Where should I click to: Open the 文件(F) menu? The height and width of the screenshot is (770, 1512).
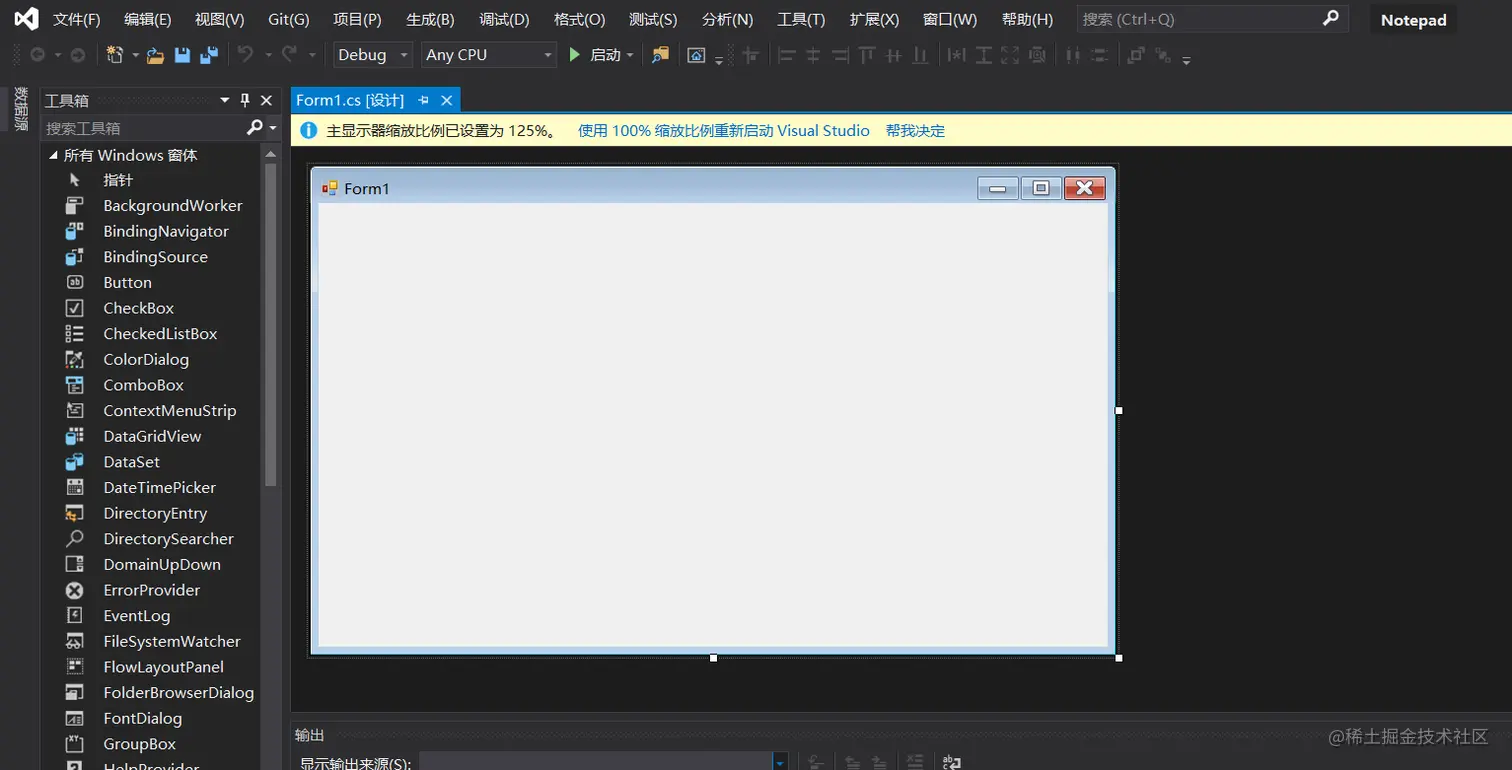(x=77, y=19)
